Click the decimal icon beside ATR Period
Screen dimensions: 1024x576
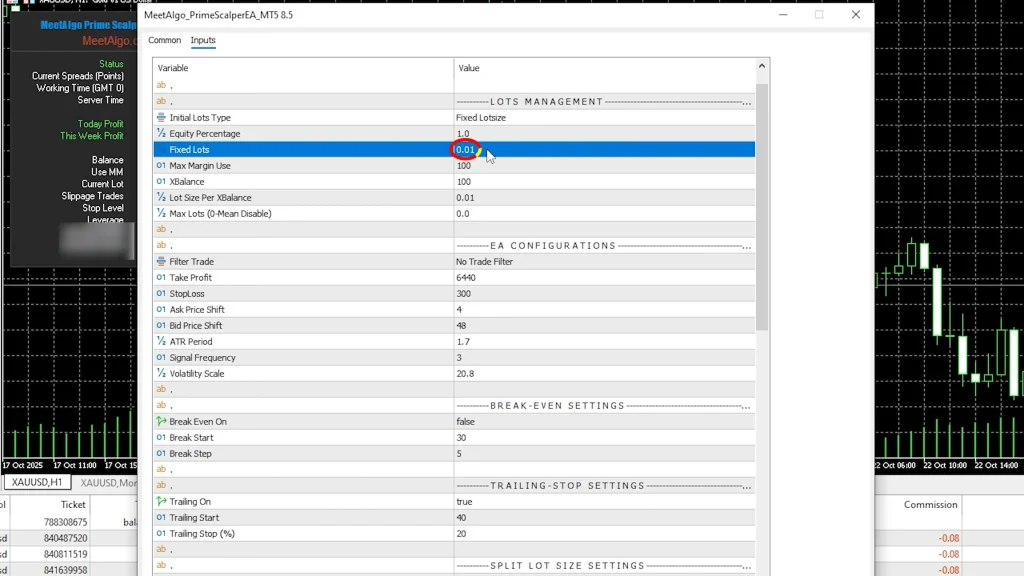(x=161, y=342)
